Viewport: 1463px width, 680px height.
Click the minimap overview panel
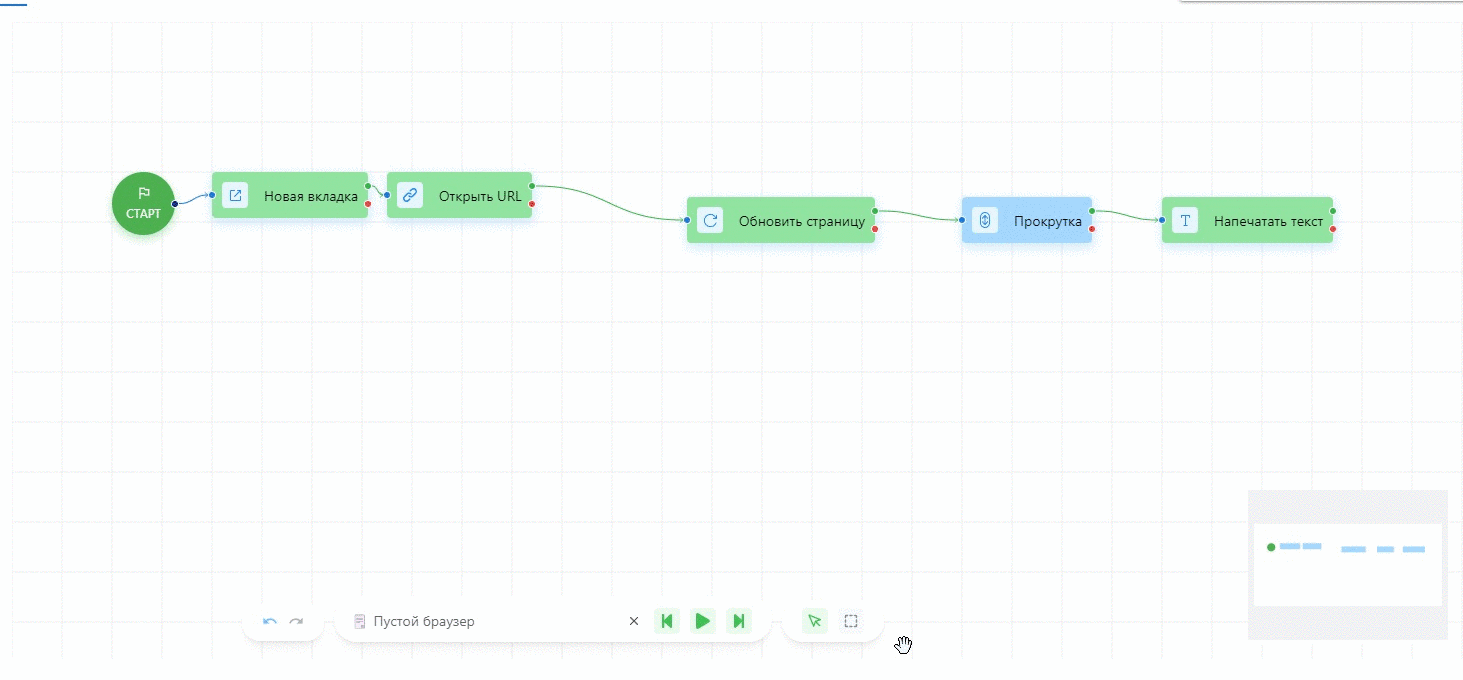(x=1347, y=564)
